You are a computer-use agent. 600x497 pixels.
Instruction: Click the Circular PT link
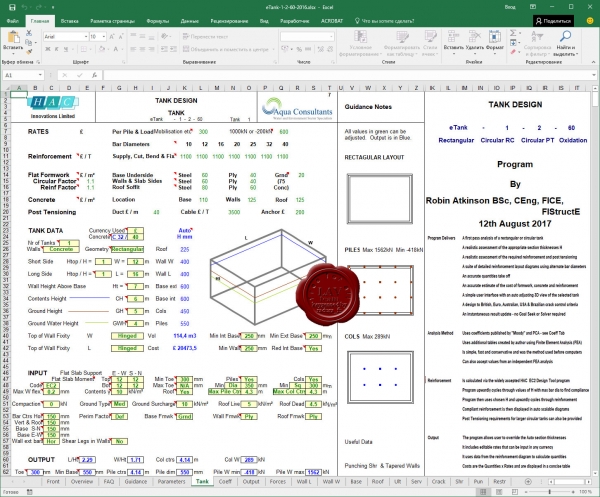click(537, 140)
